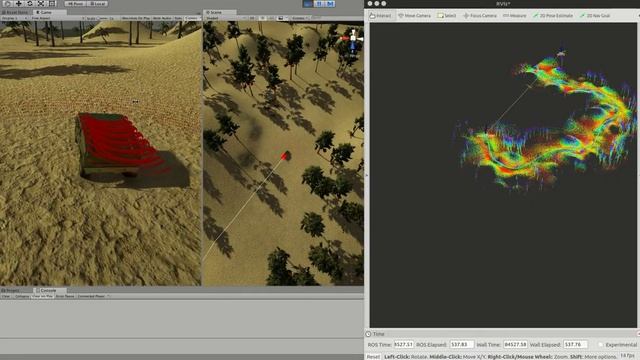Toggle the Pivot handle position button
The width and height of the screenshot is (640, 360).
point(75,4)
